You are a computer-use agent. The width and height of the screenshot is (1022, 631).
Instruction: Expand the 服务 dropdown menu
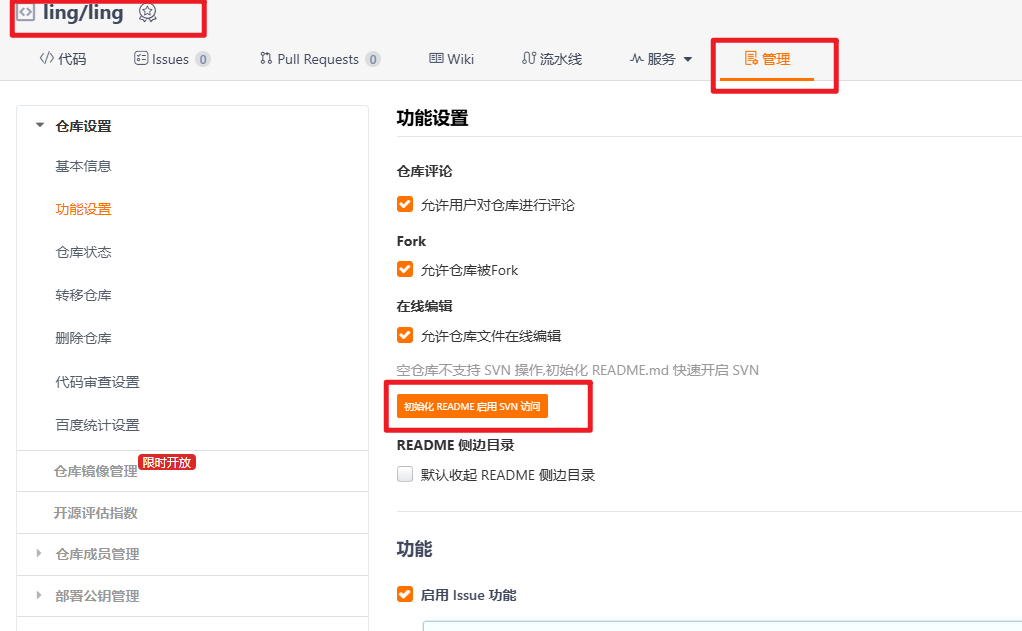click(x=661, y=59)
